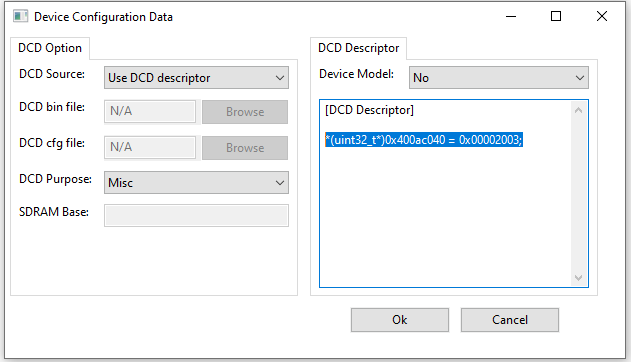Click the Cancel button
The width and height of the screenshot is (633, 362).
coord(510,320)
